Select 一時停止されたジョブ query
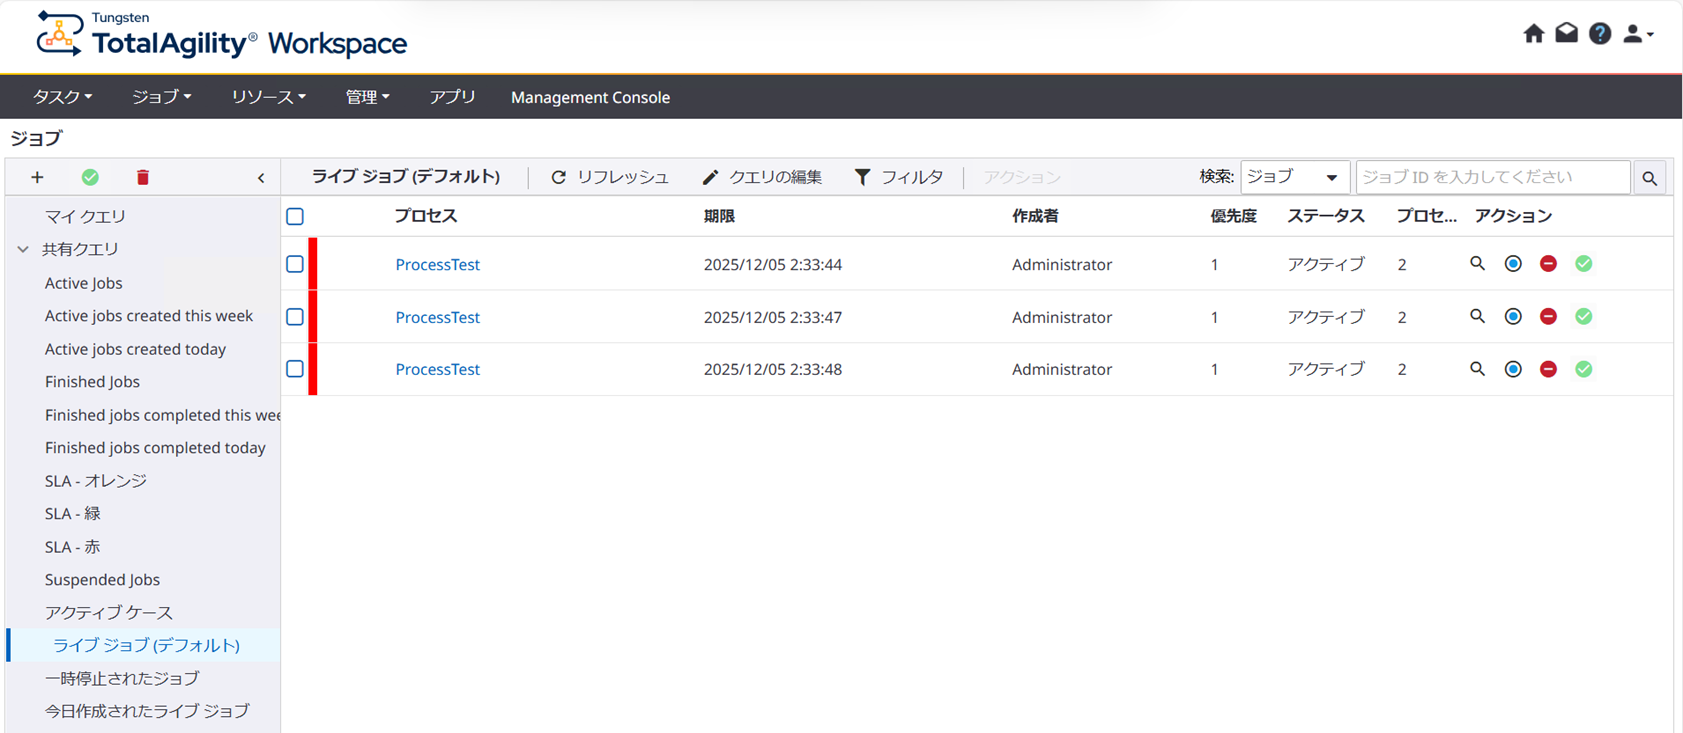Image resolution: width=1683 pixels, height=733 pixels. point(122,678)
